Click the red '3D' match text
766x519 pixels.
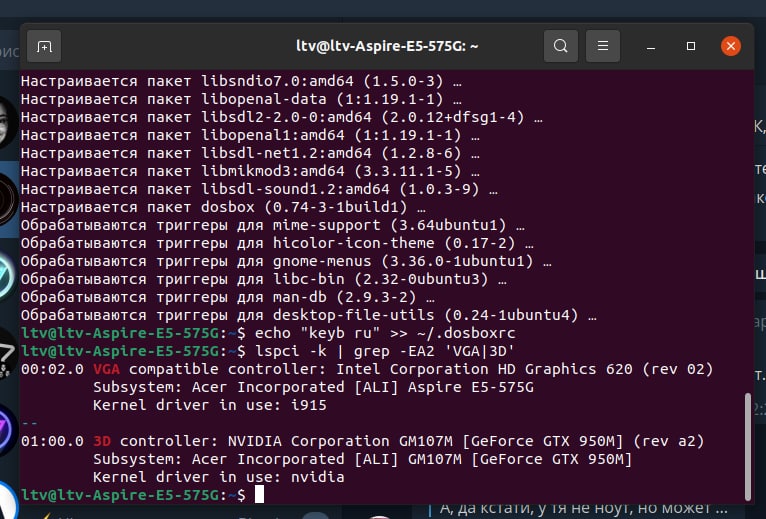click(102, 441)
